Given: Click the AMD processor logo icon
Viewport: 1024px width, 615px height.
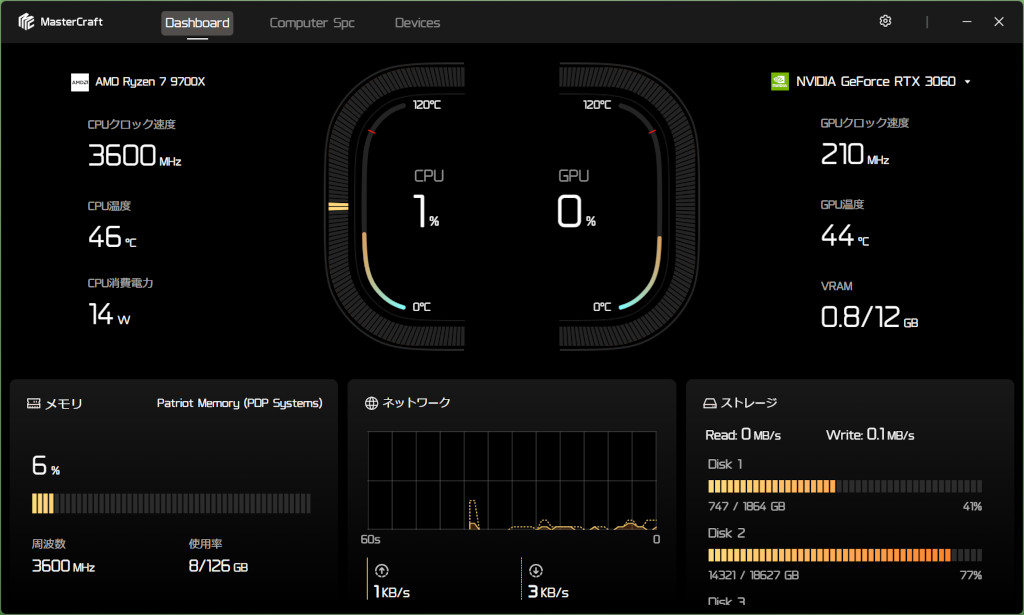Looking at the screenshot, I should pyautogui.click(x=80, y=82).
